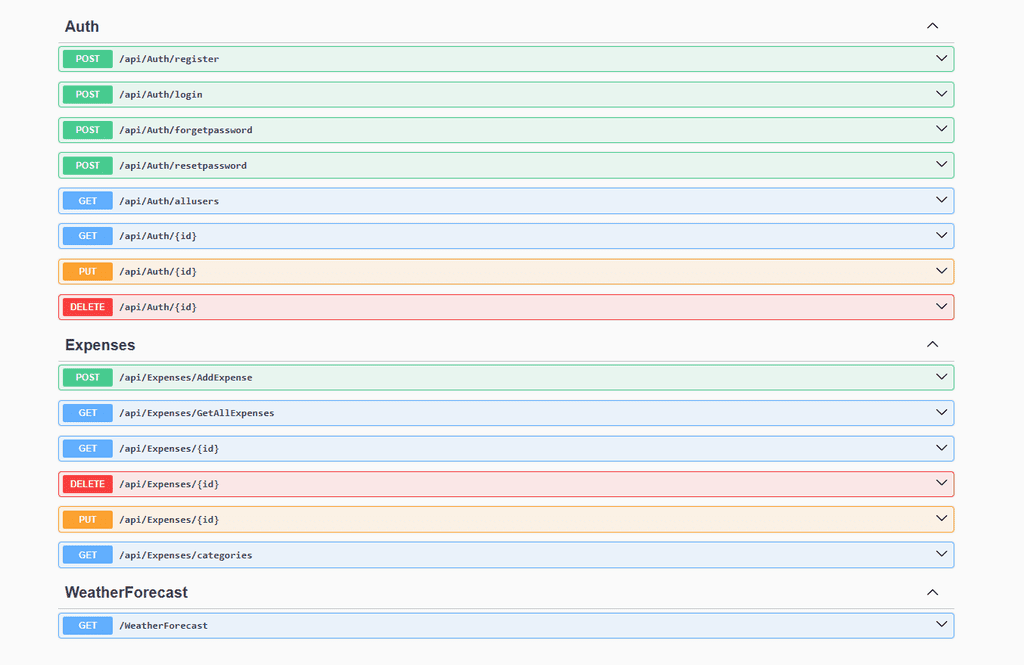
Task: Click the POST badge for /api/Auth/login
Action: point(88,95)
